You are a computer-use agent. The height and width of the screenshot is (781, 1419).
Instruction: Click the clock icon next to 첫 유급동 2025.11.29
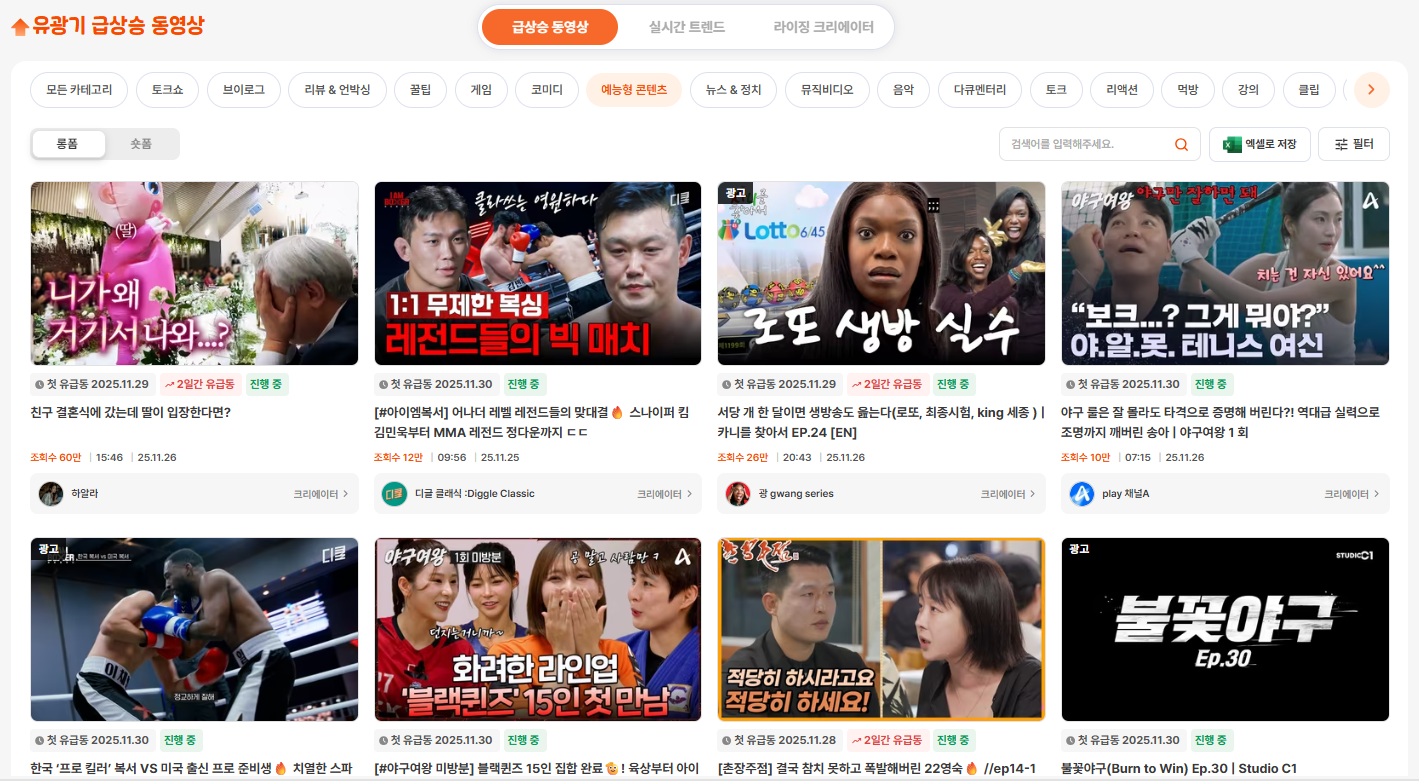pyautogui.click(x=38, y=383)
